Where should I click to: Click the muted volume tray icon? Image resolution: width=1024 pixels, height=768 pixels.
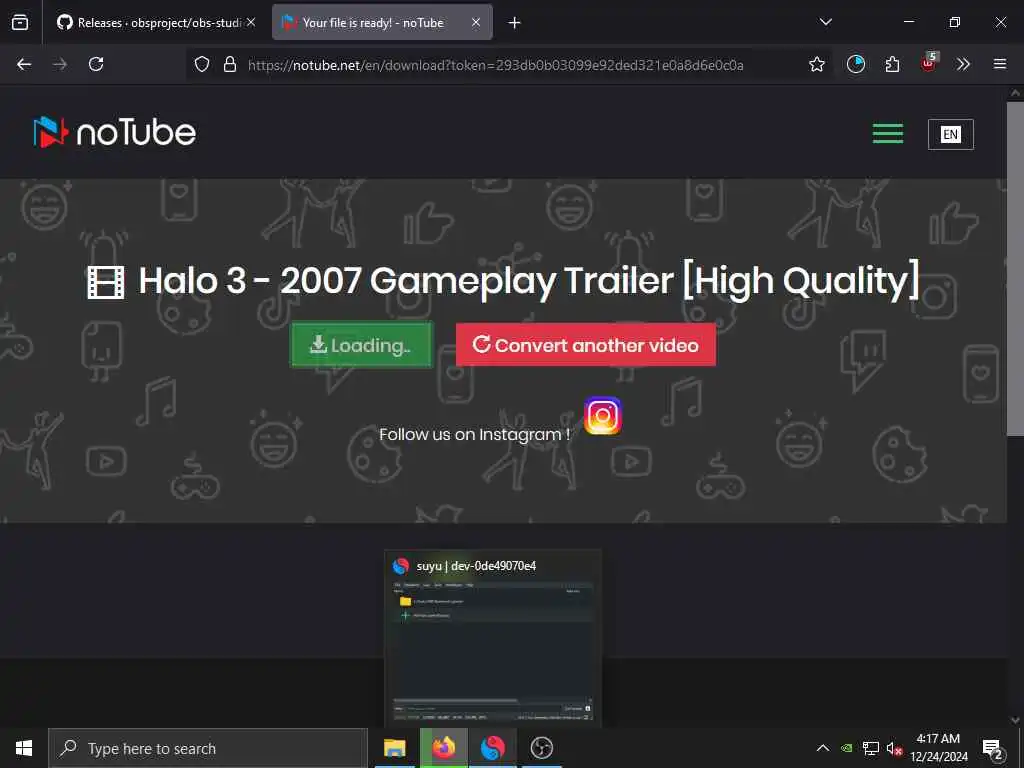[x=894, y=748]
